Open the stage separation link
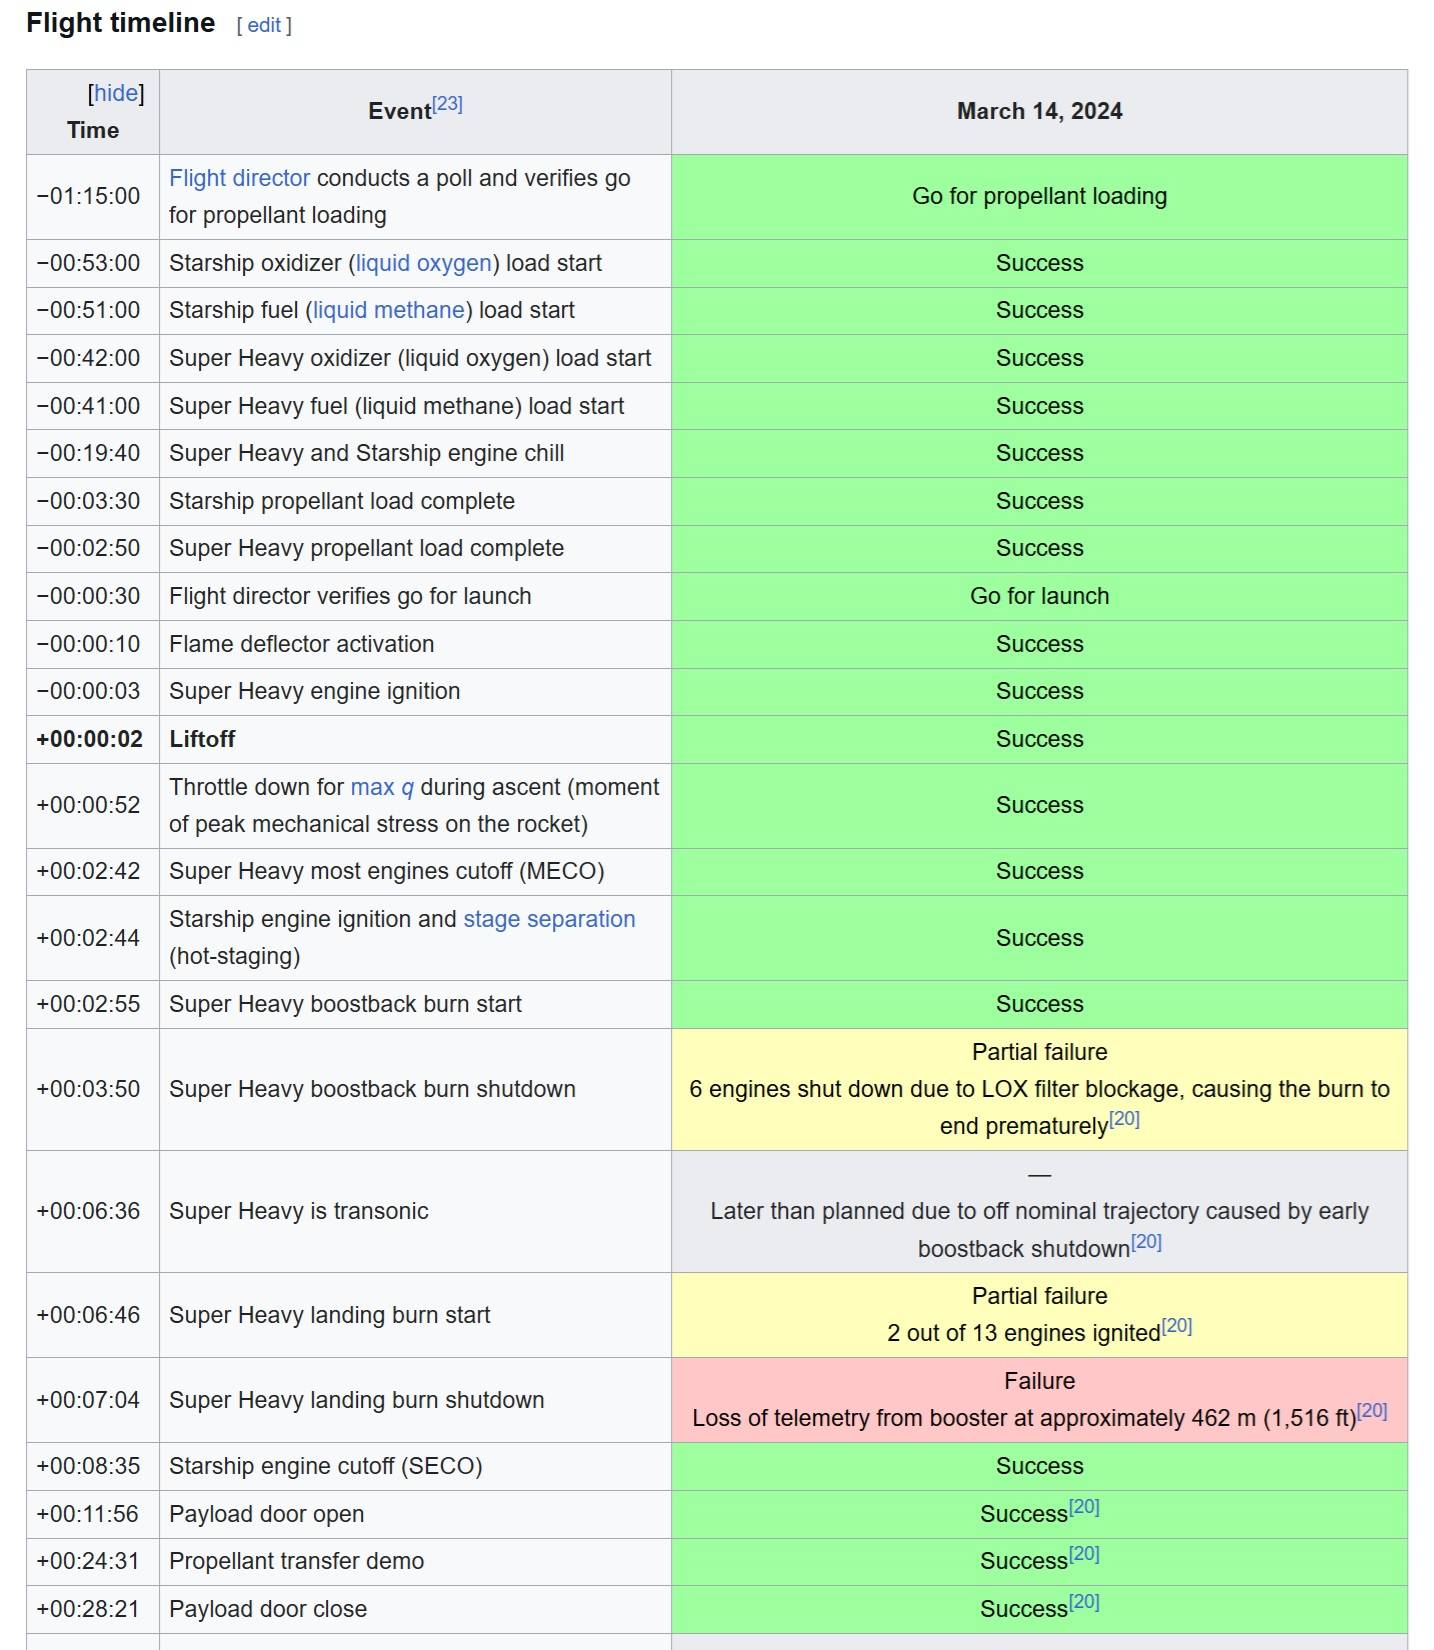This screenshot has height=1650, width=1434. 549,919
